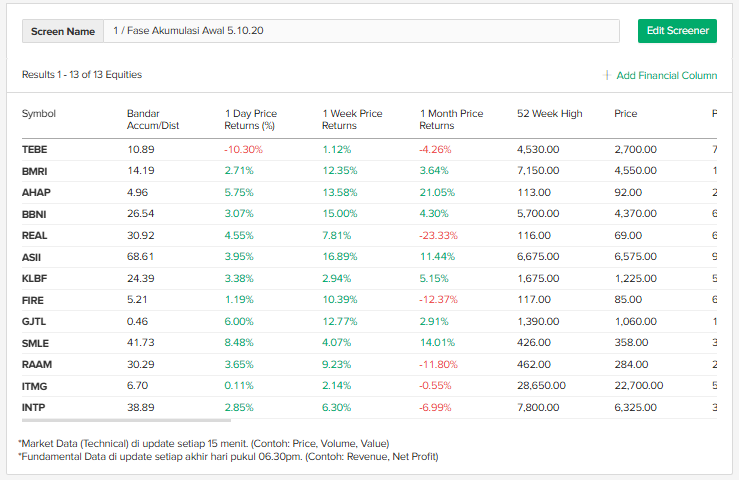The width and height of the screenshot is (739, 480).
Task: Click the plus icon beside Add Financial Column
Action: [607, 75]
